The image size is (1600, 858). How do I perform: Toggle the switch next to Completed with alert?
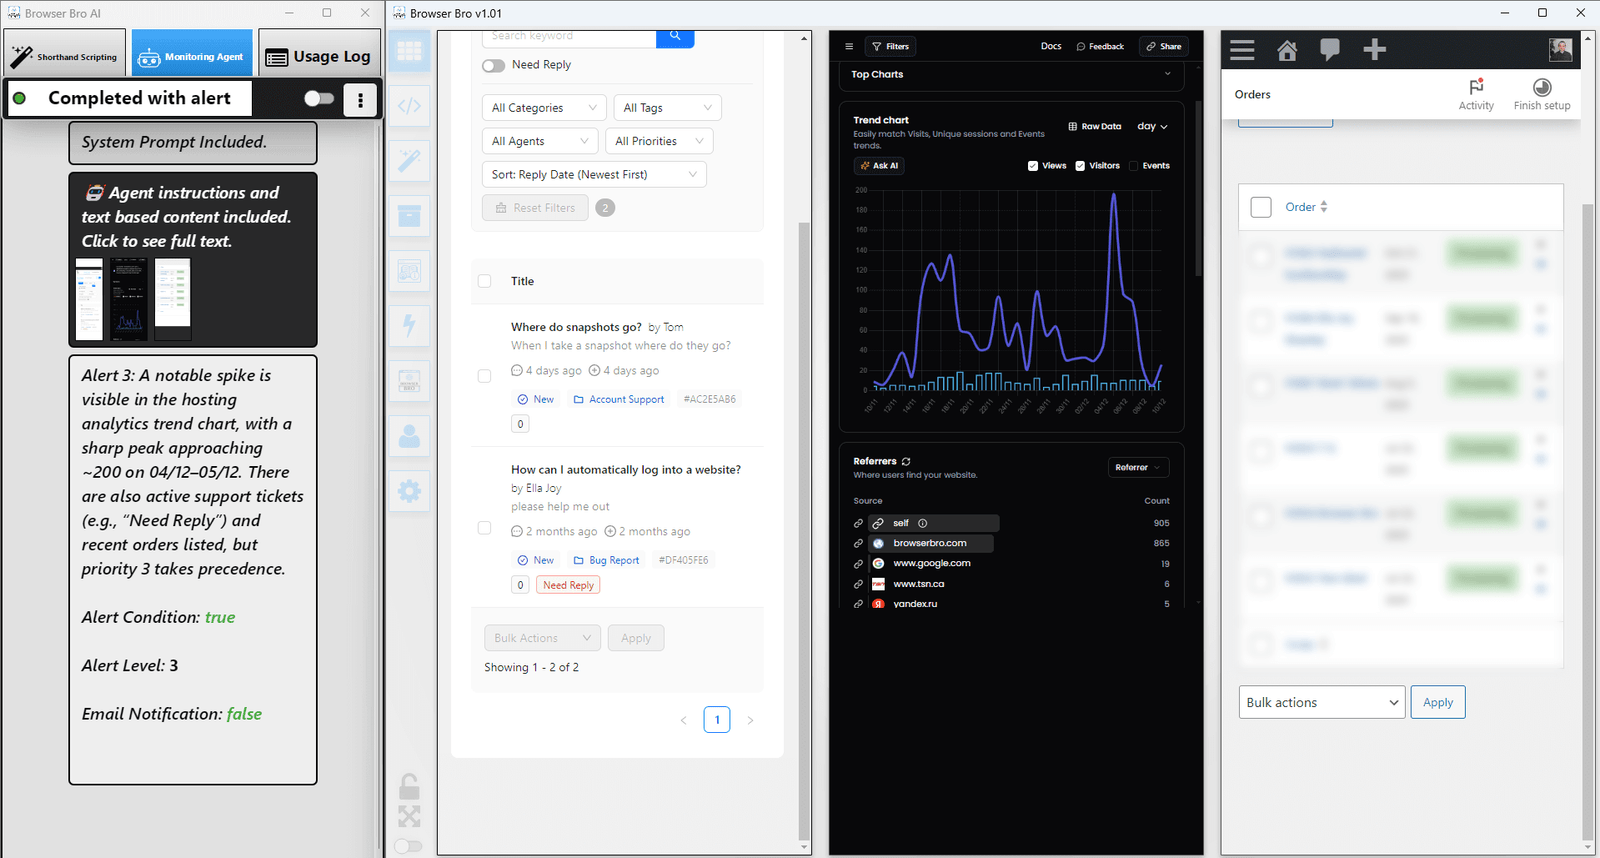click(x=318, y=98)
